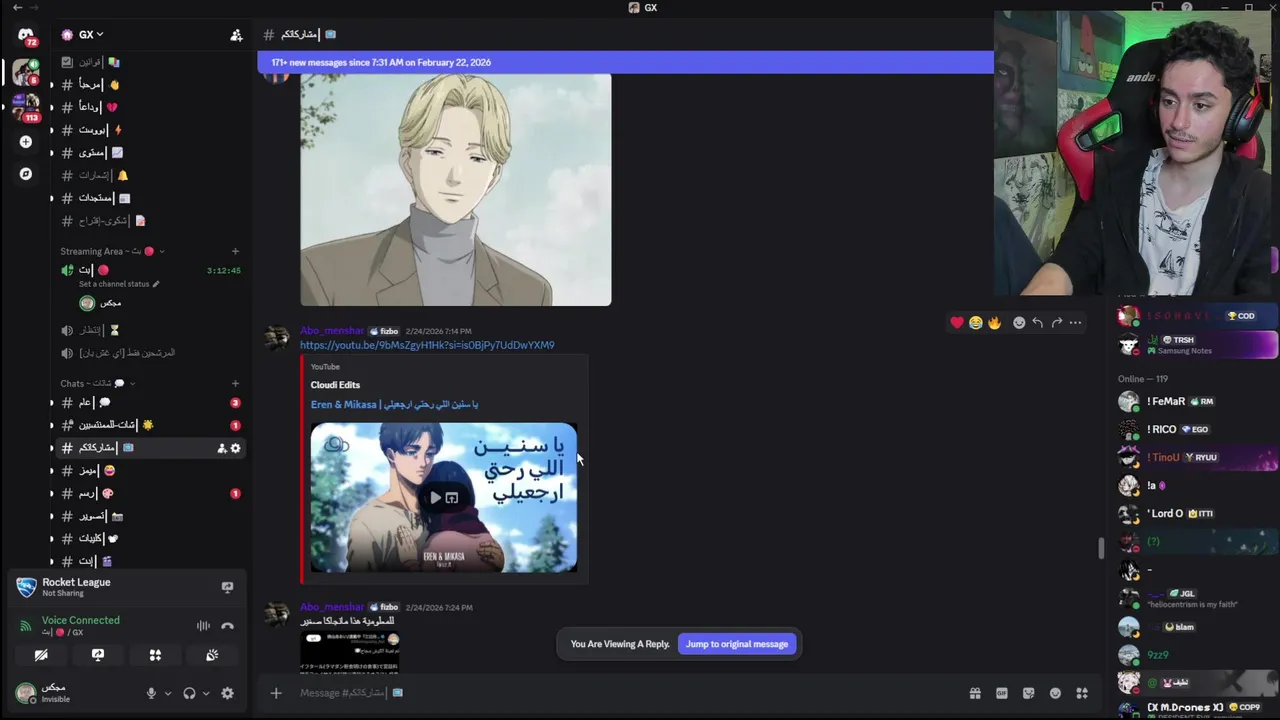Open the قوانين rules channel

150,62
